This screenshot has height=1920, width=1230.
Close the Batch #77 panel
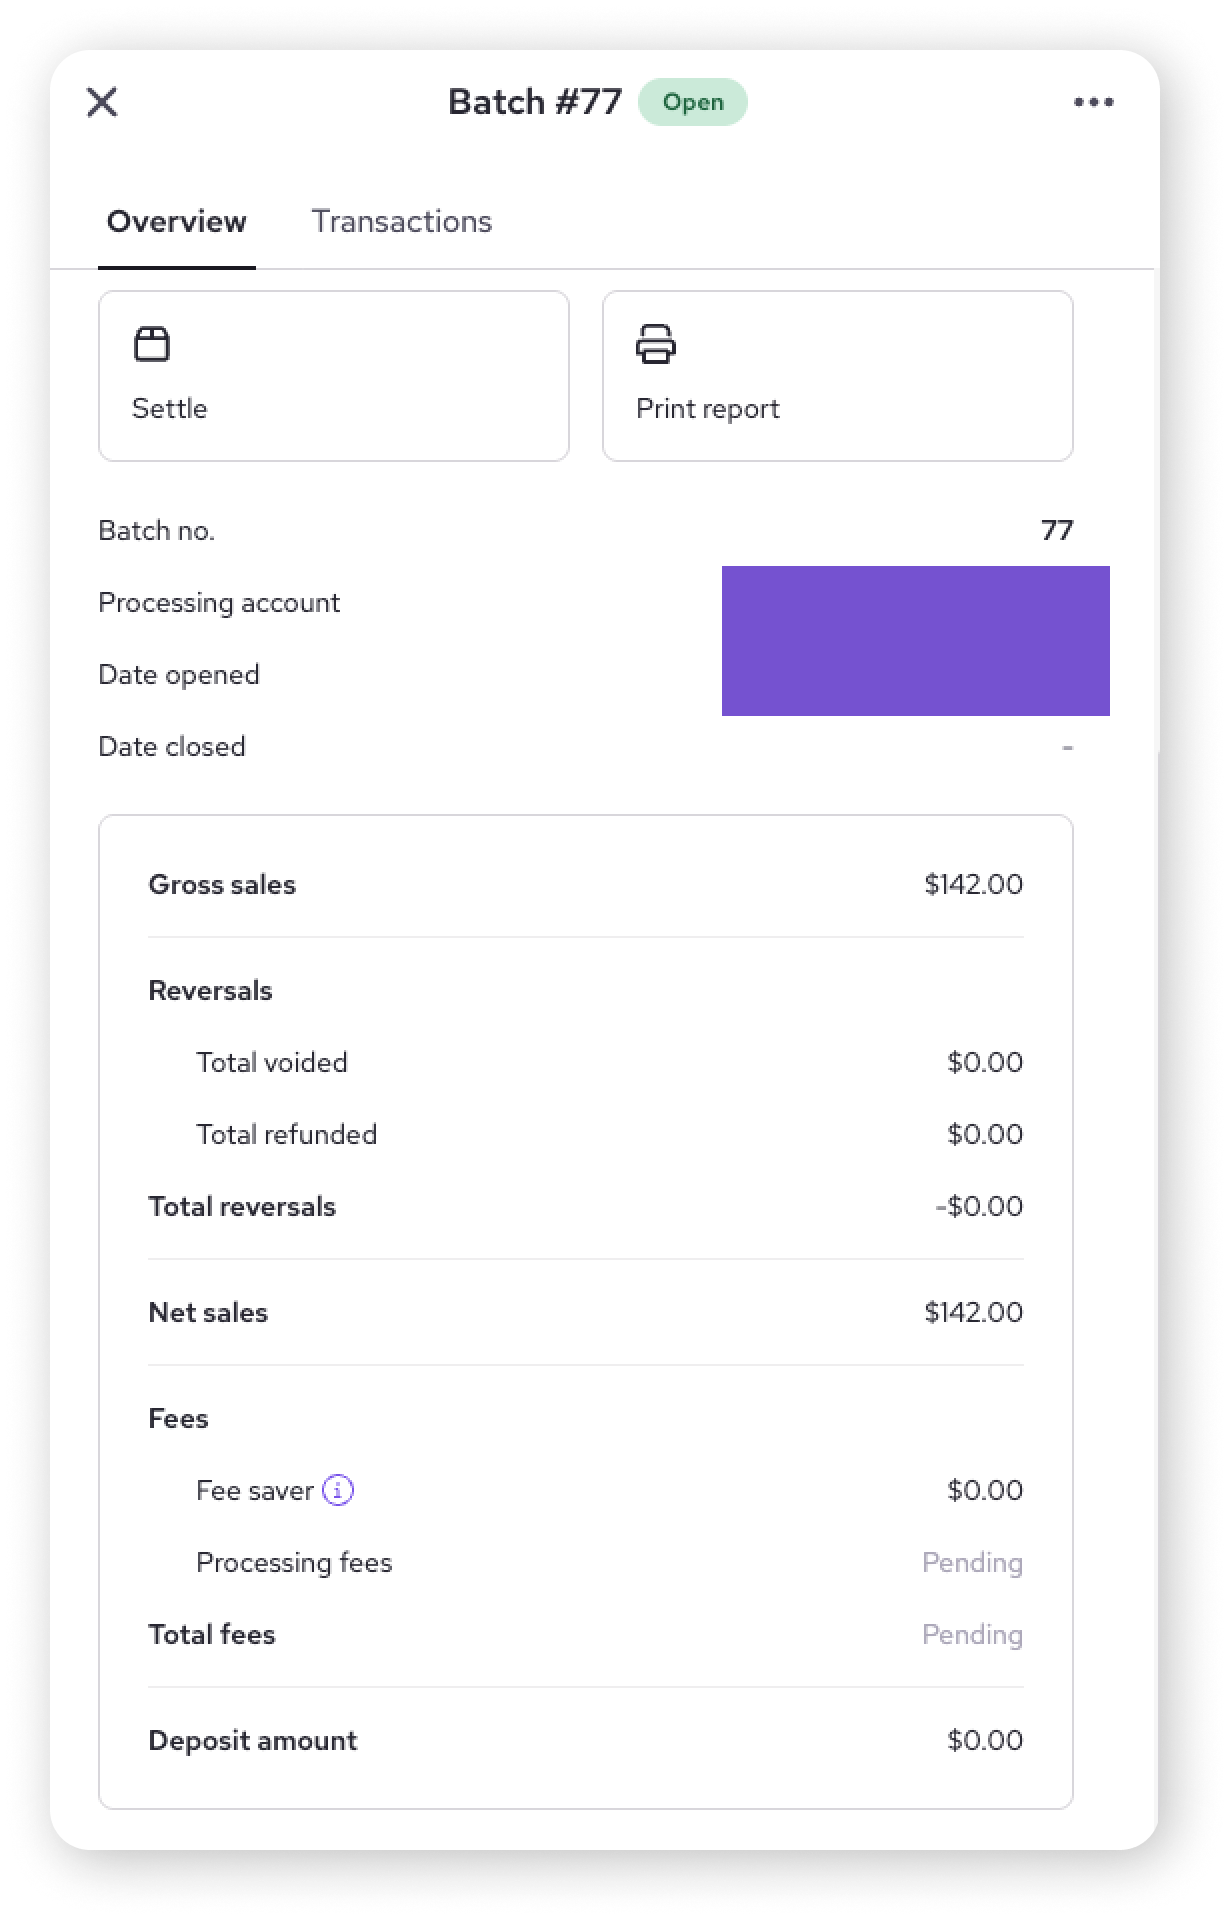tap(102, 102)
